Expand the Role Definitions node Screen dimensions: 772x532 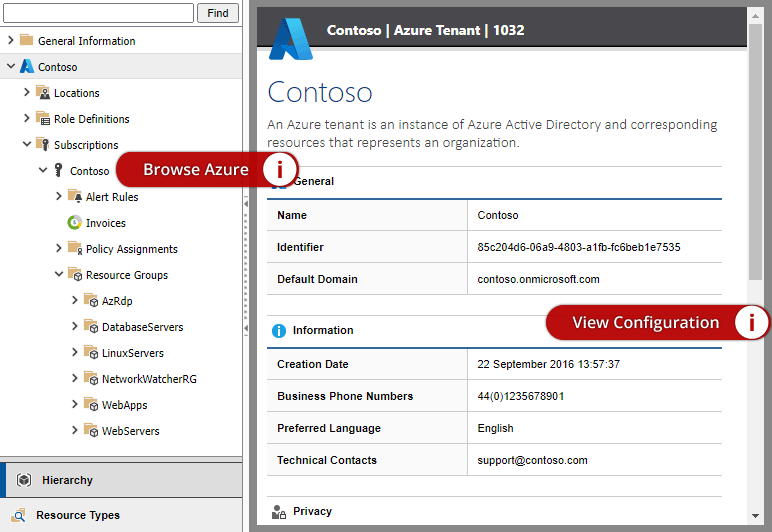tap(27, 119)
